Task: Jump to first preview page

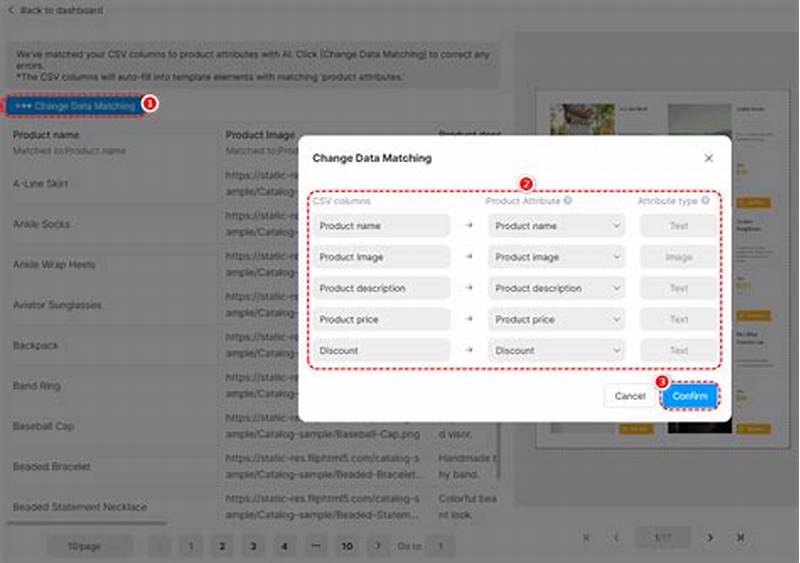Action: click(x=586, y=537)
